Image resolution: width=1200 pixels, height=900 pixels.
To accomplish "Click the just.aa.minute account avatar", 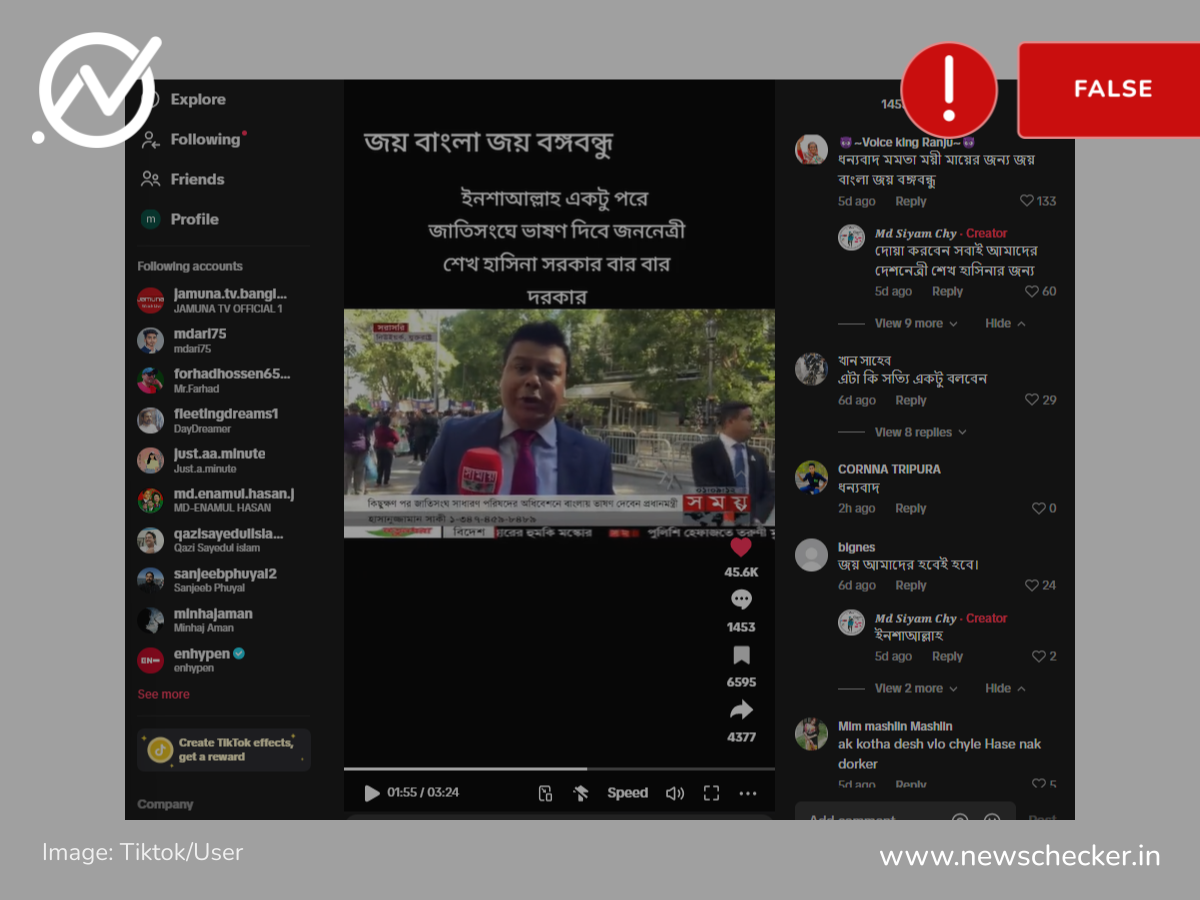I will tap(150, 460).
